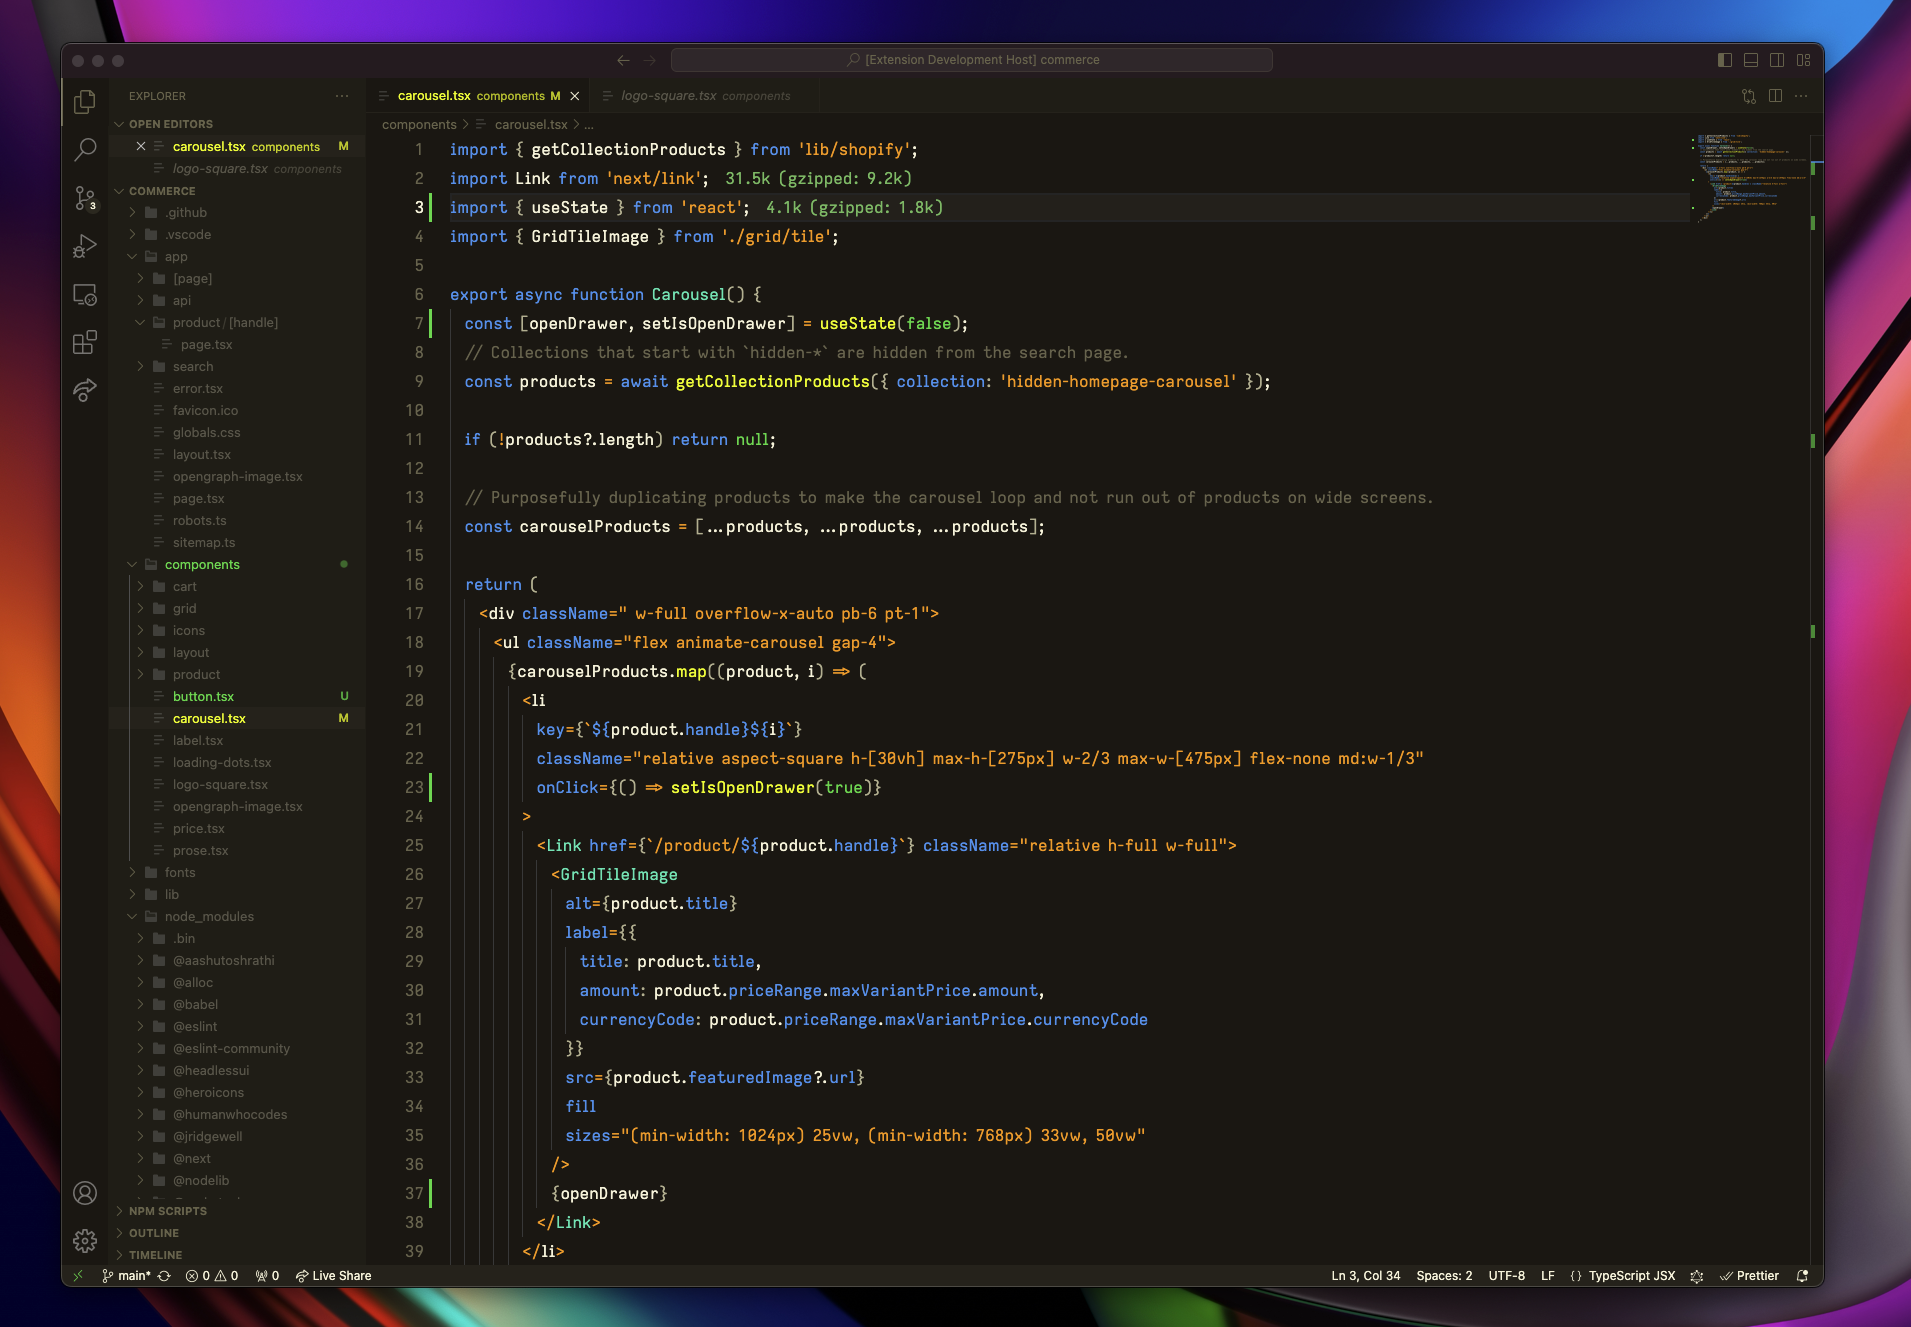The image size is (1911, 1327).
Task: Open layout.tsx in the app folder
Action: tap(201, 455)
